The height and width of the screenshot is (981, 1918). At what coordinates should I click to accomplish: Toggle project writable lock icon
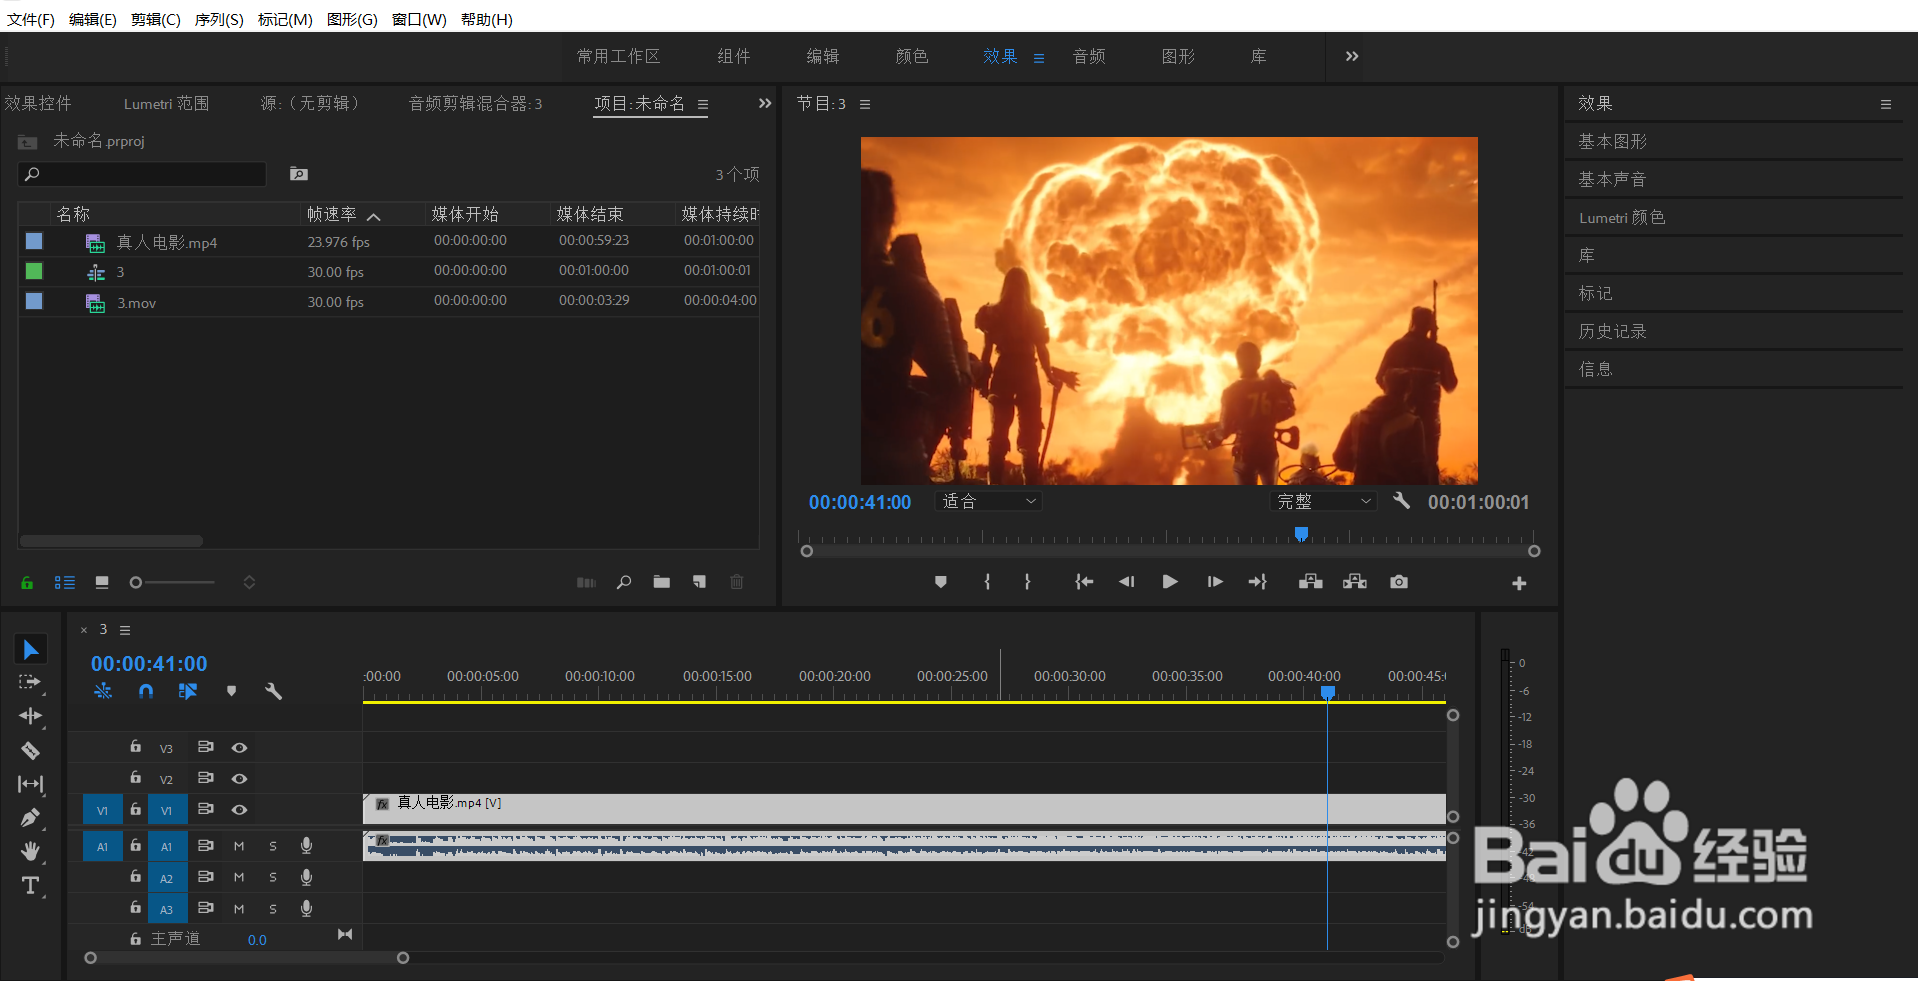[27, 583]
